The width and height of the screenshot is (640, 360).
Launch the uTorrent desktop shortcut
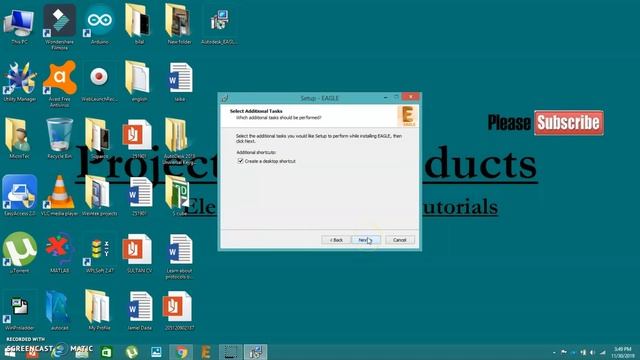tap(19, 252)
